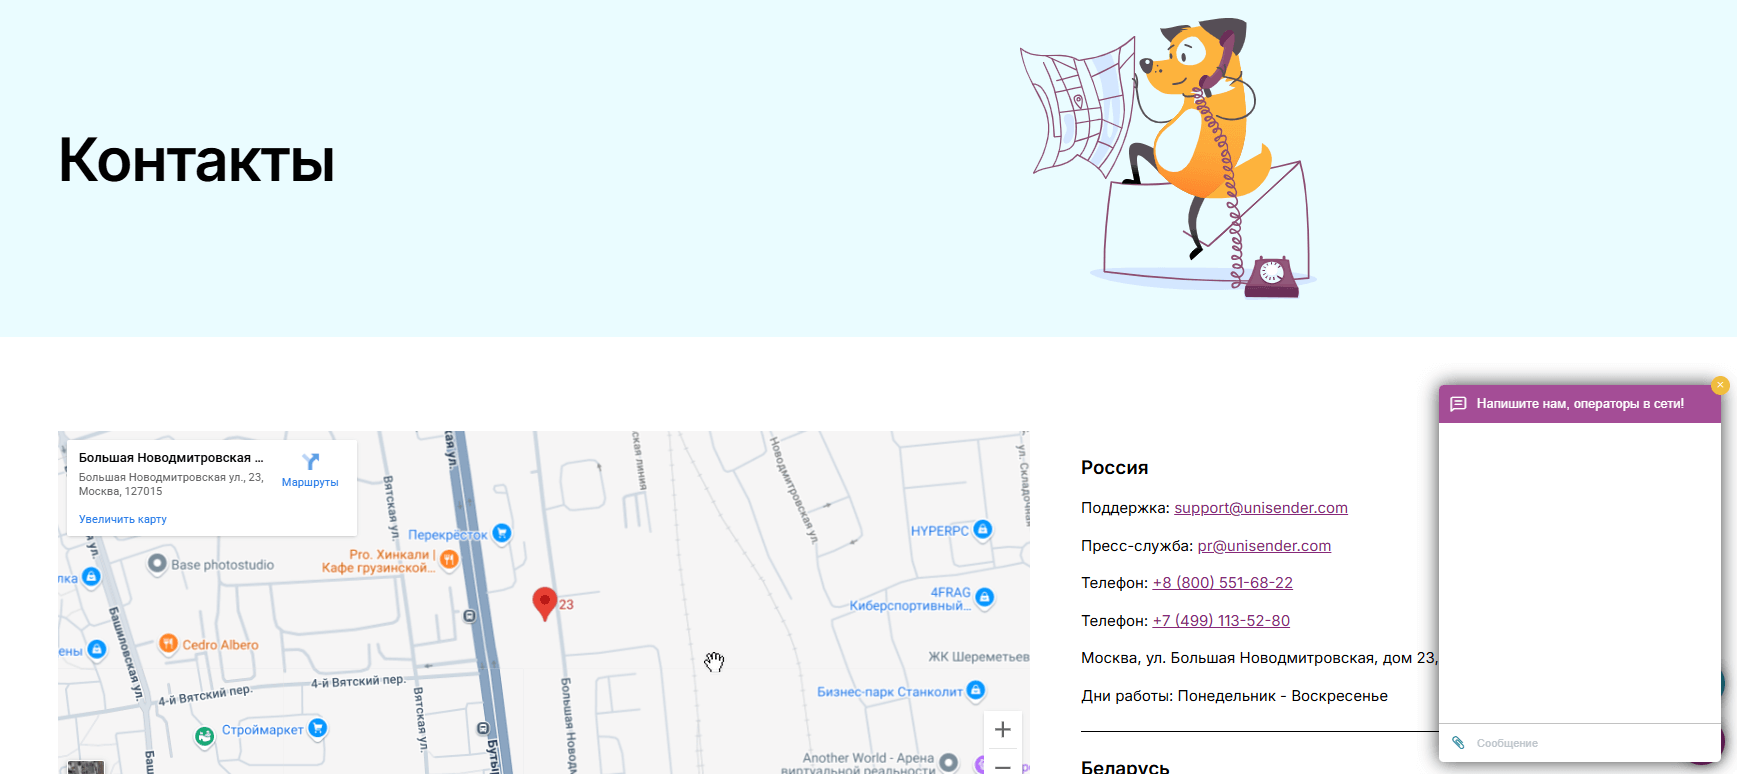Click the green marker beside Строймаркет

coord(204,737)
